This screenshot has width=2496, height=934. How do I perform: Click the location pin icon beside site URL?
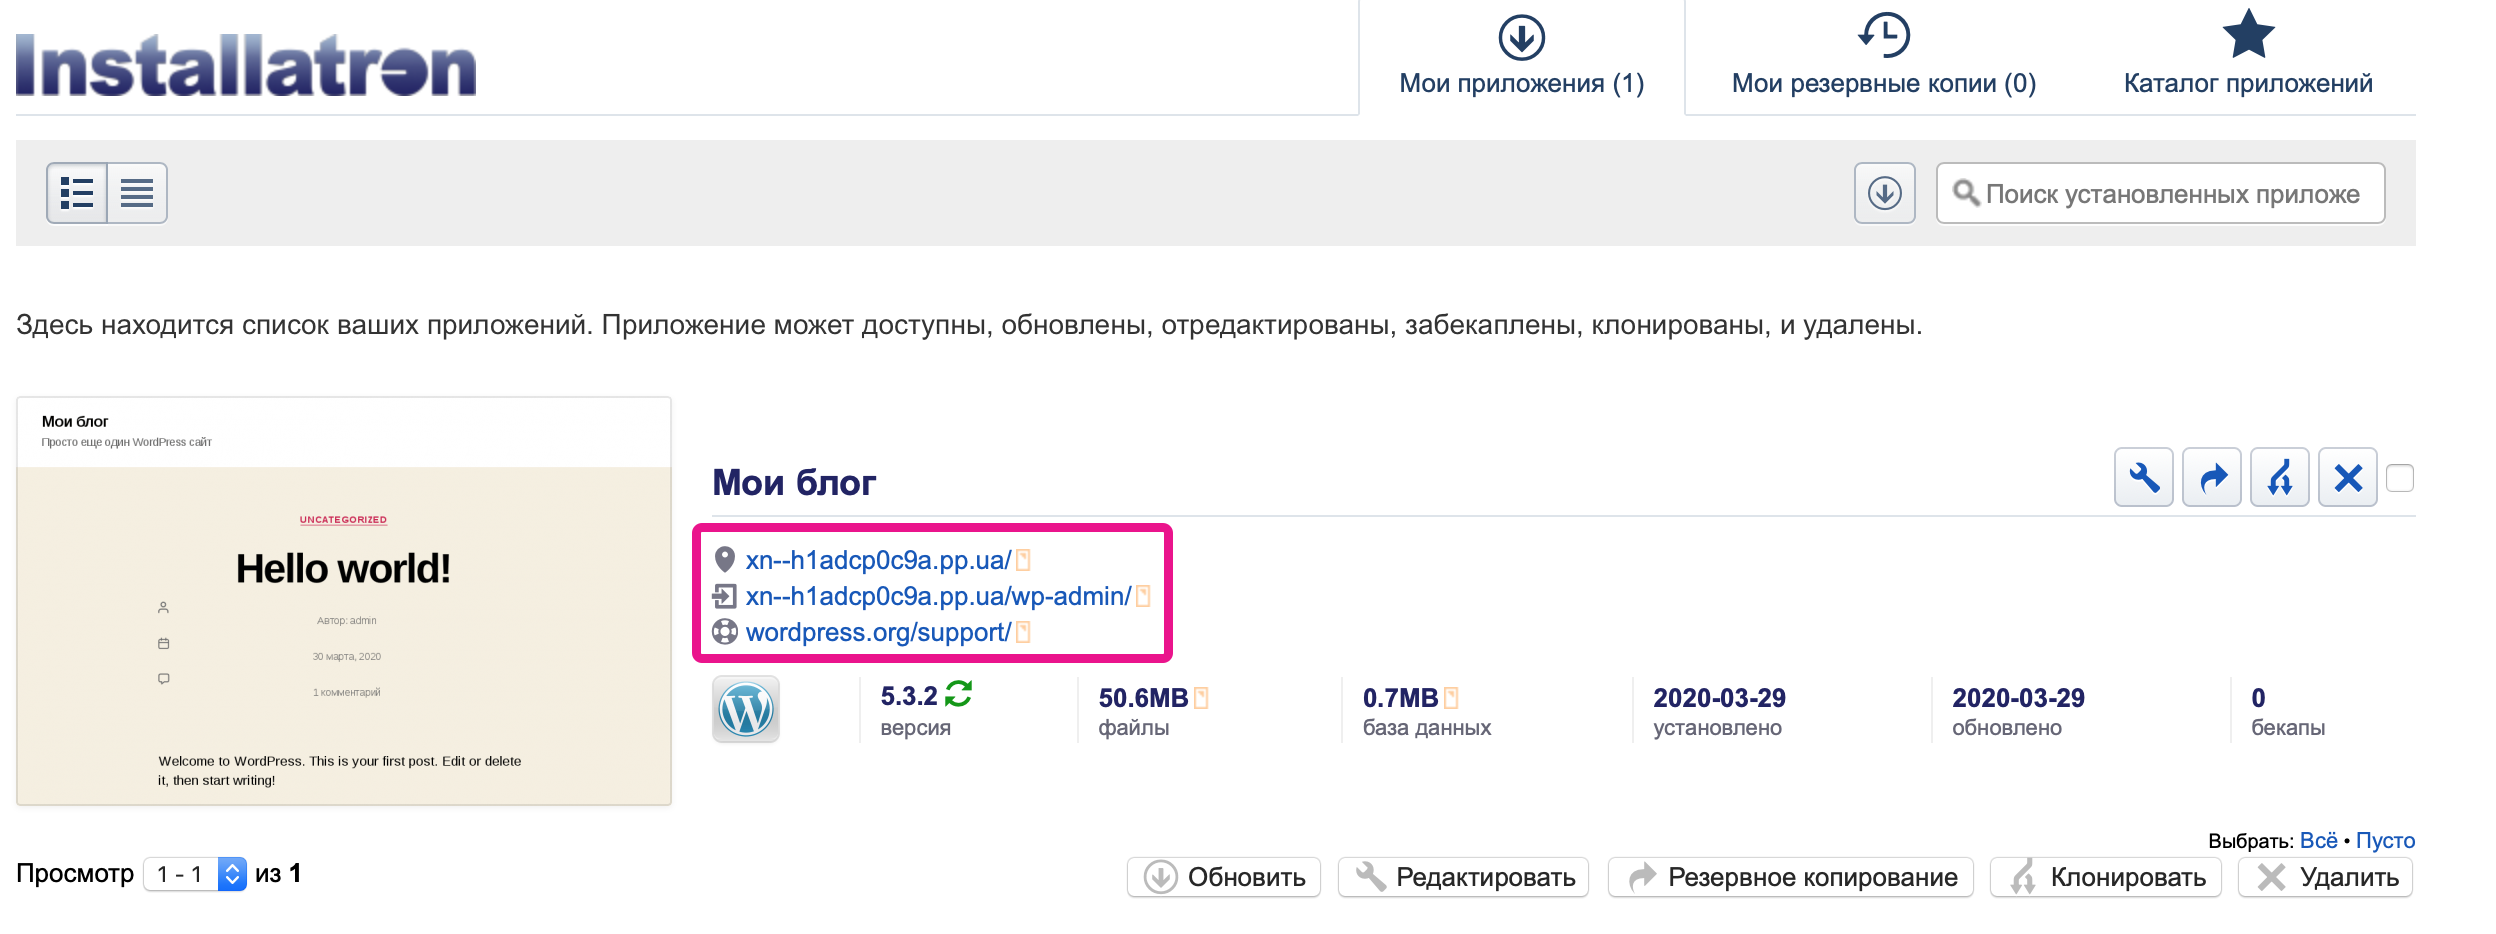point(725,560)
